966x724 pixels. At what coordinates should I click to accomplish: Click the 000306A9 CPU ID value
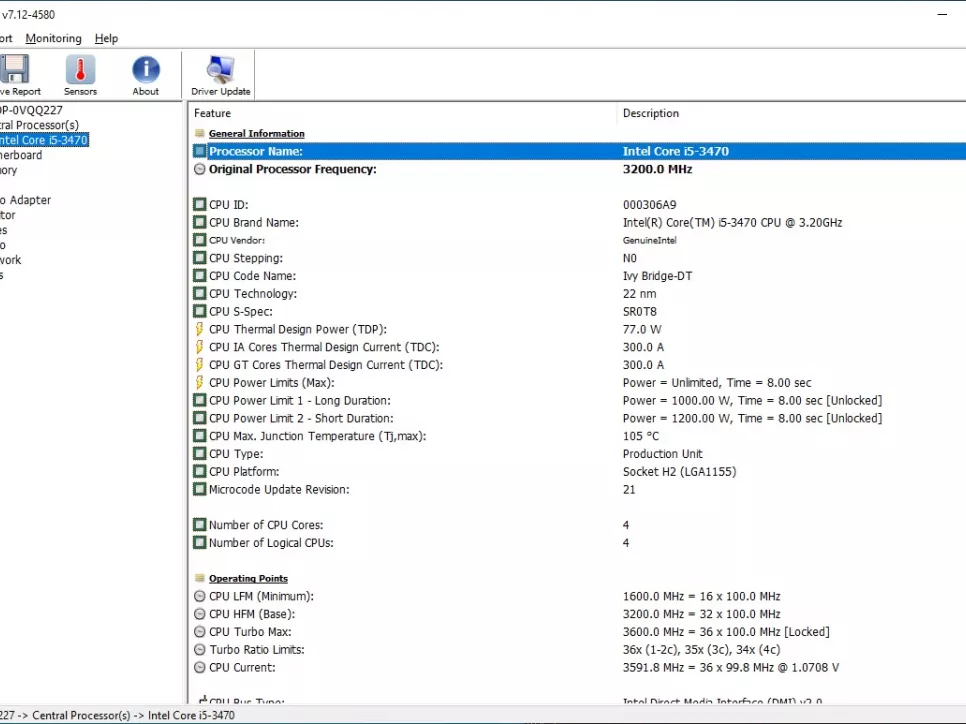(649, 205)
